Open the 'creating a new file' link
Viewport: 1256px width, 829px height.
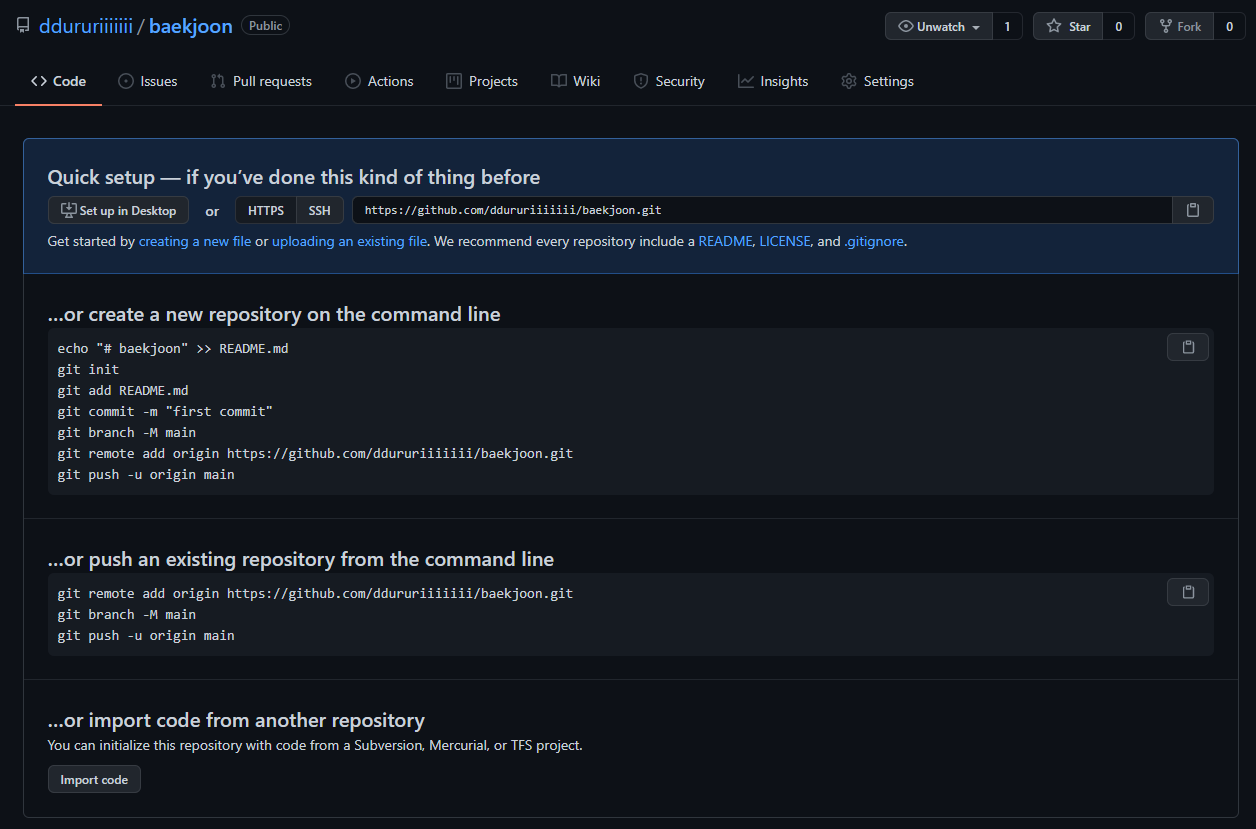click(195, 241)
